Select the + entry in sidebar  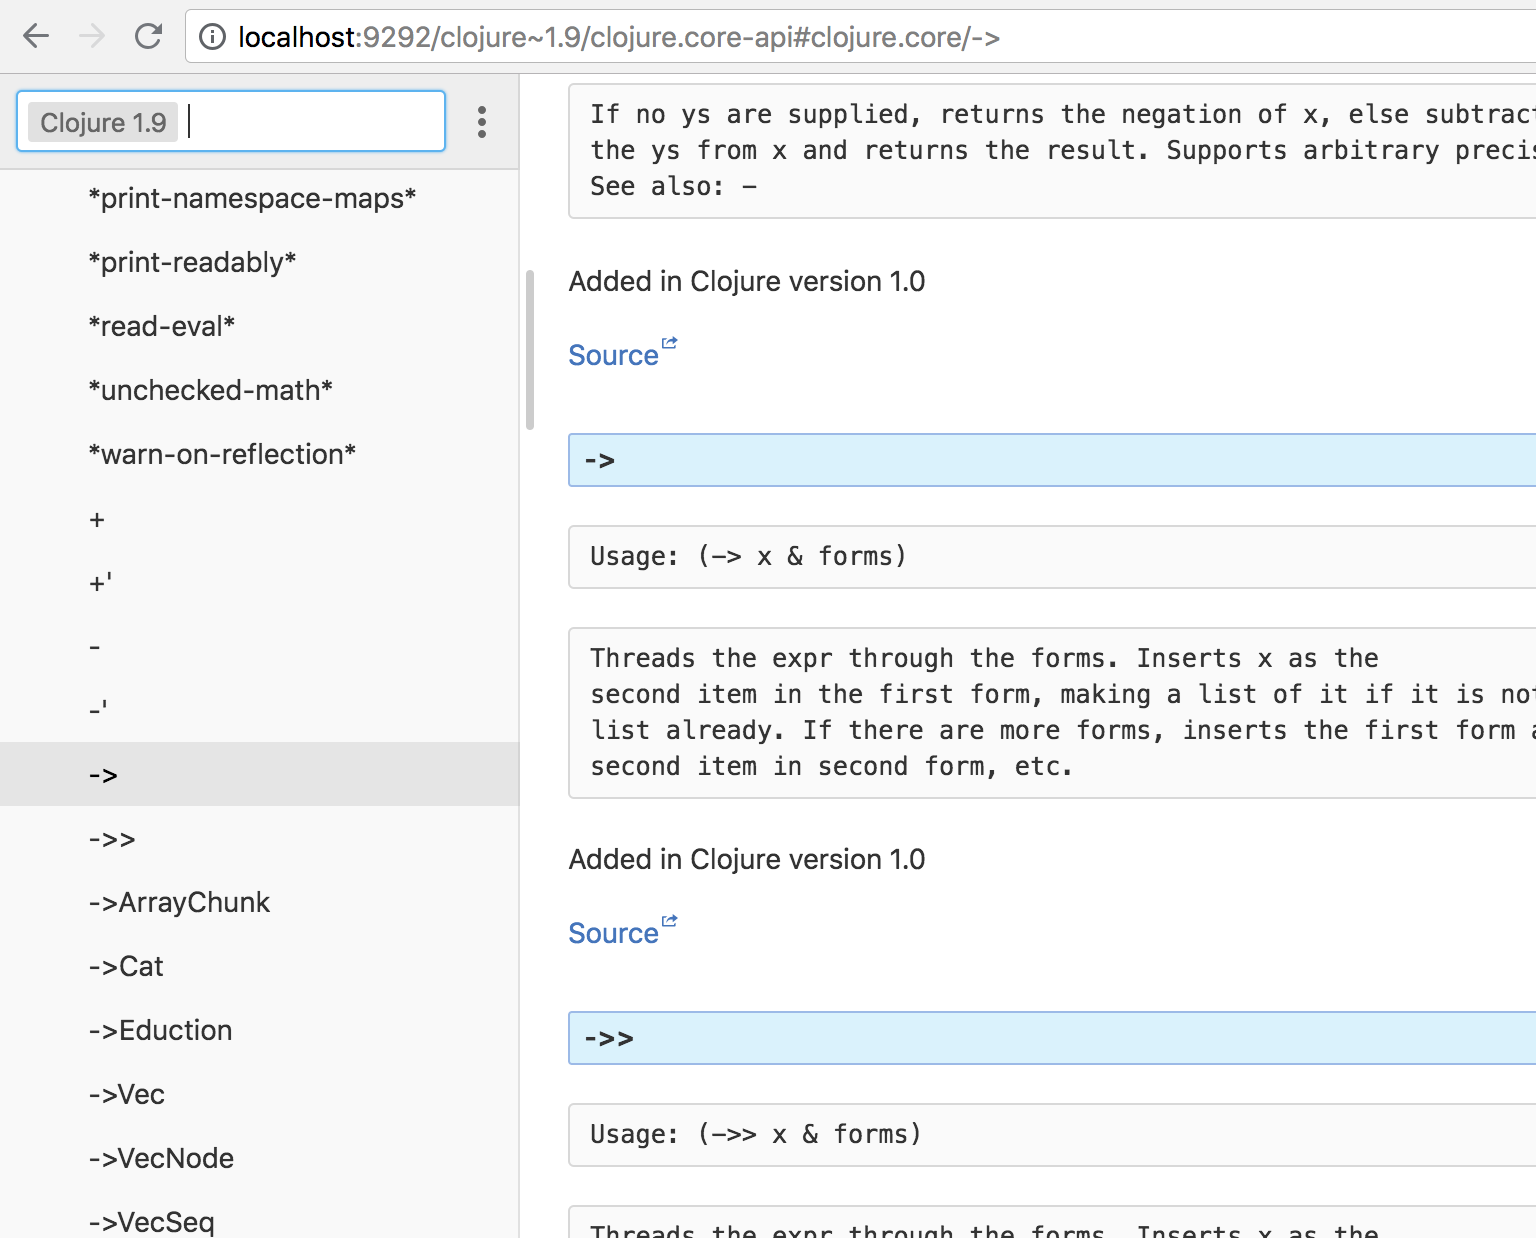pos(259,518)
